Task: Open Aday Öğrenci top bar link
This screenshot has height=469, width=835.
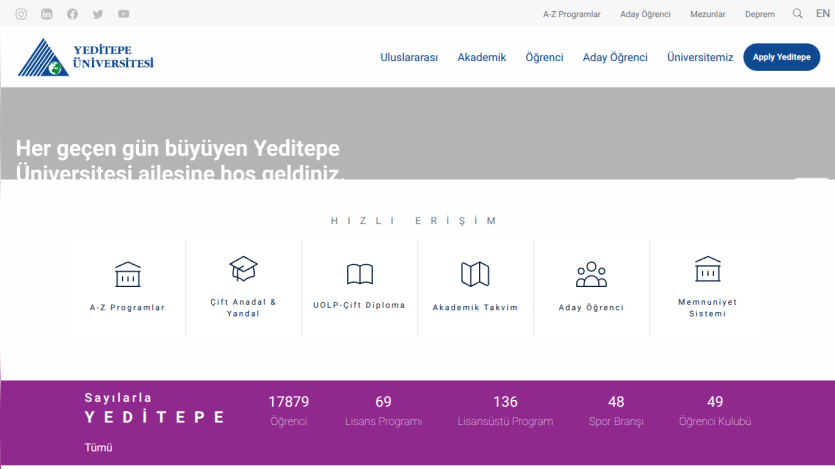Action: (x=645, y=14)
